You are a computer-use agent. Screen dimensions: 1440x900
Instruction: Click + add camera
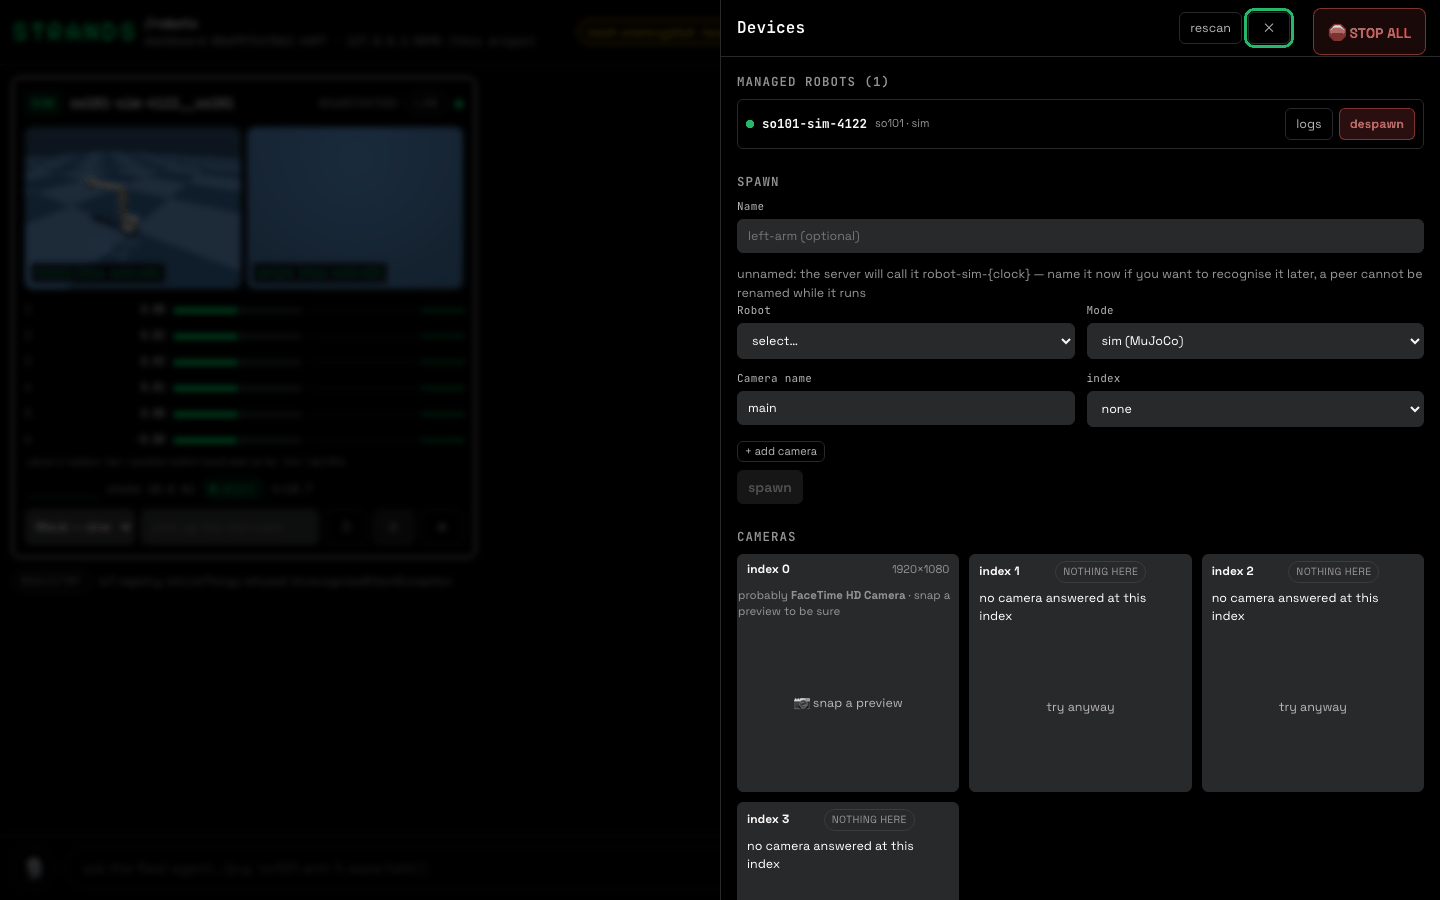[781, 451]
